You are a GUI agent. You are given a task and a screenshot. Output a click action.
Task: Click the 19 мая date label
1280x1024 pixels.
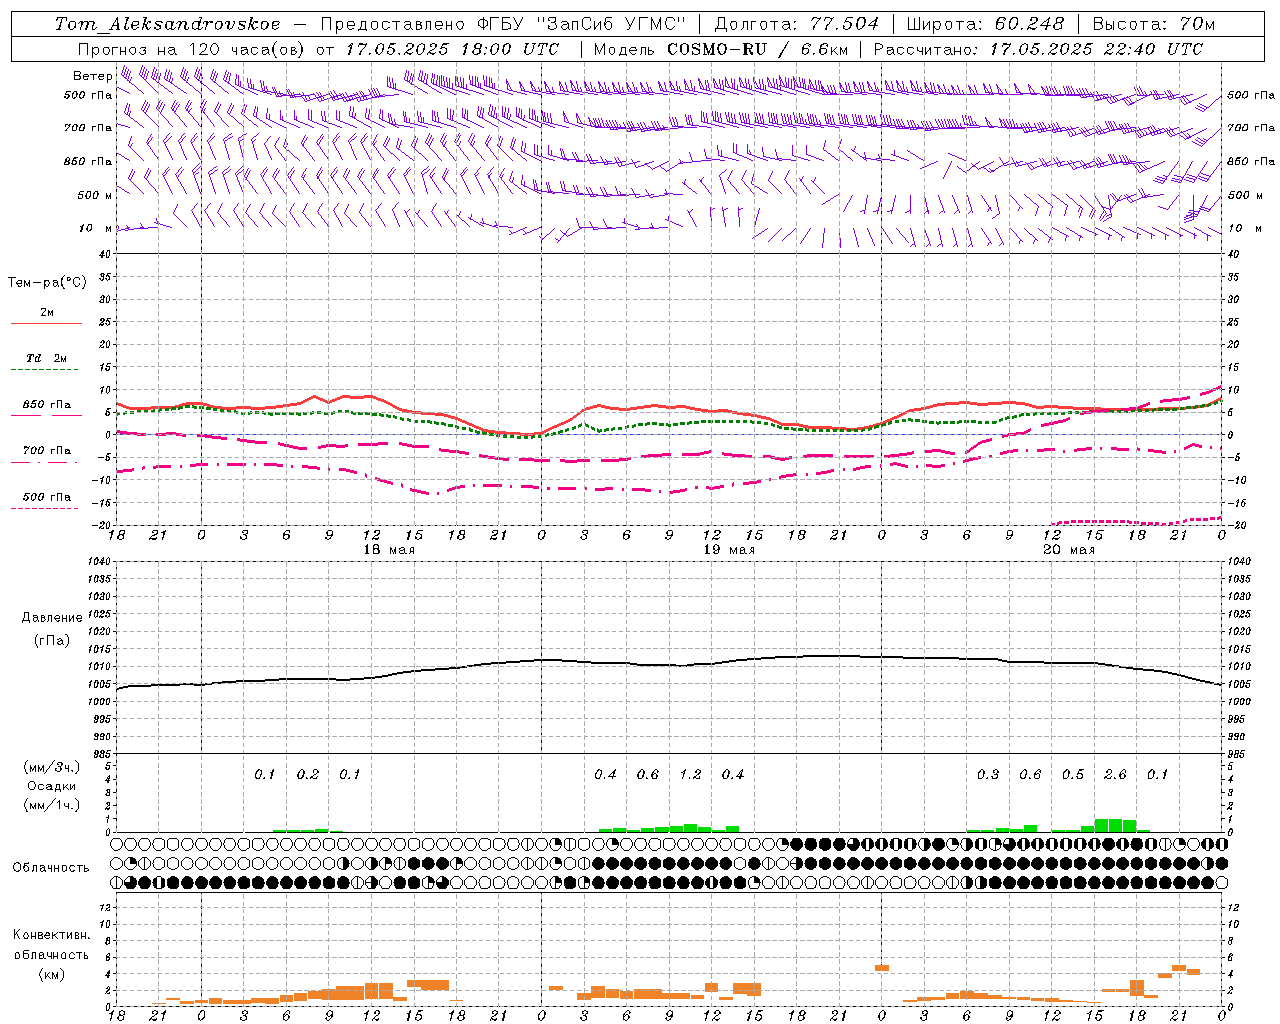(729, 550)
